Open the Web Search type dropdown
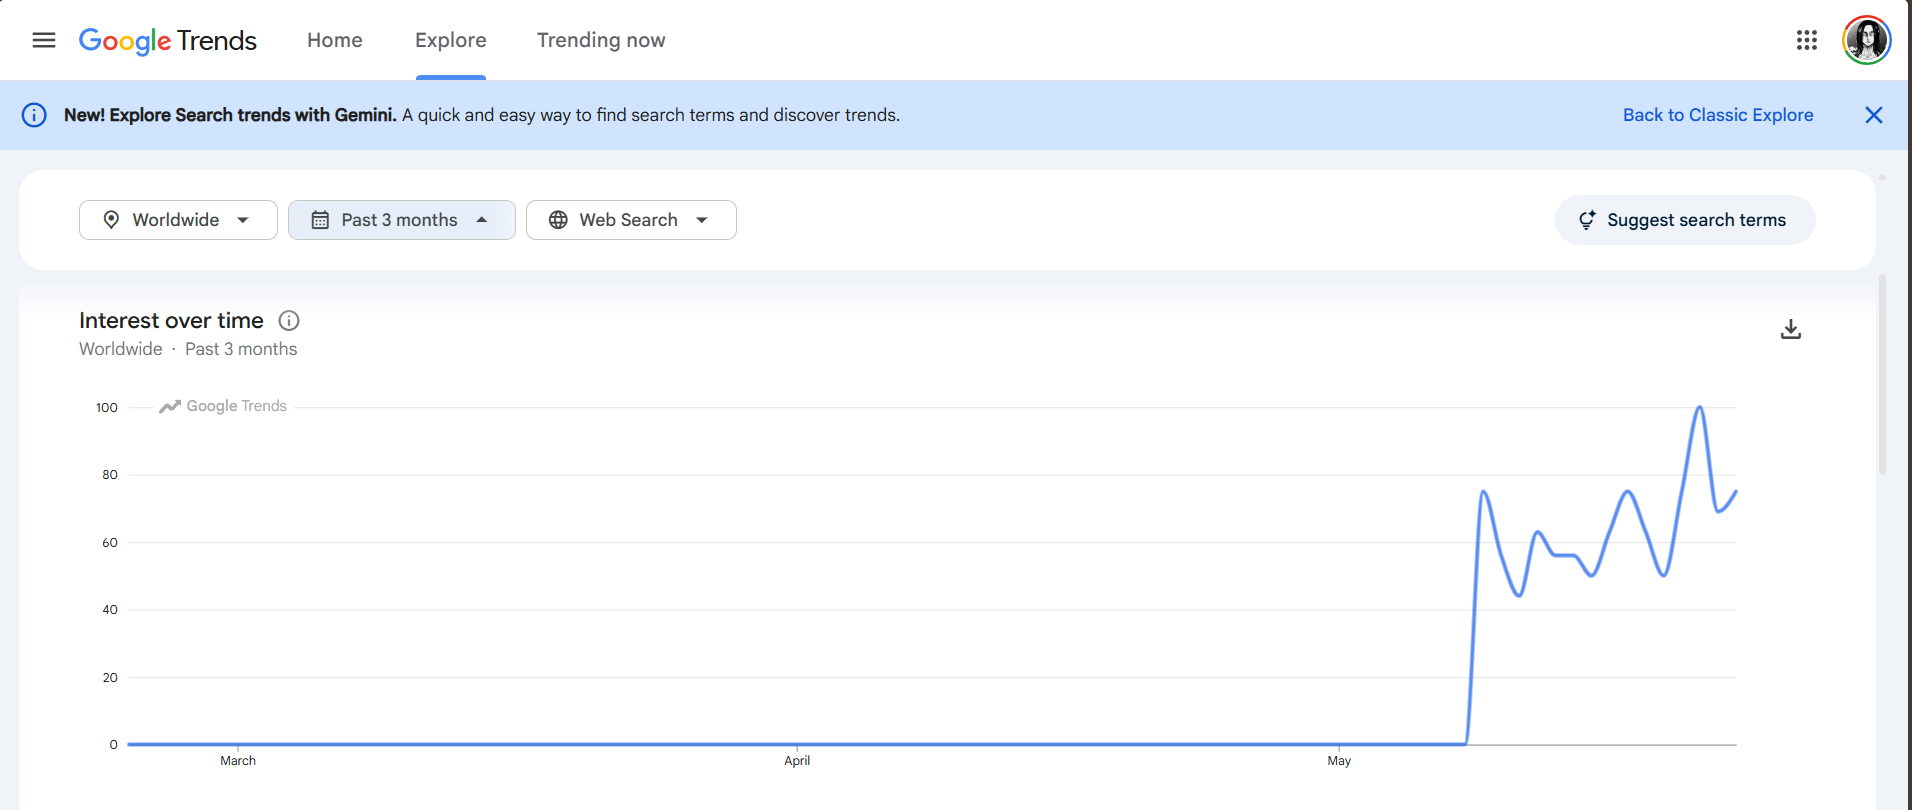Image resolution: width=1912 pixels, height=810 pixels. coord(631,220)
